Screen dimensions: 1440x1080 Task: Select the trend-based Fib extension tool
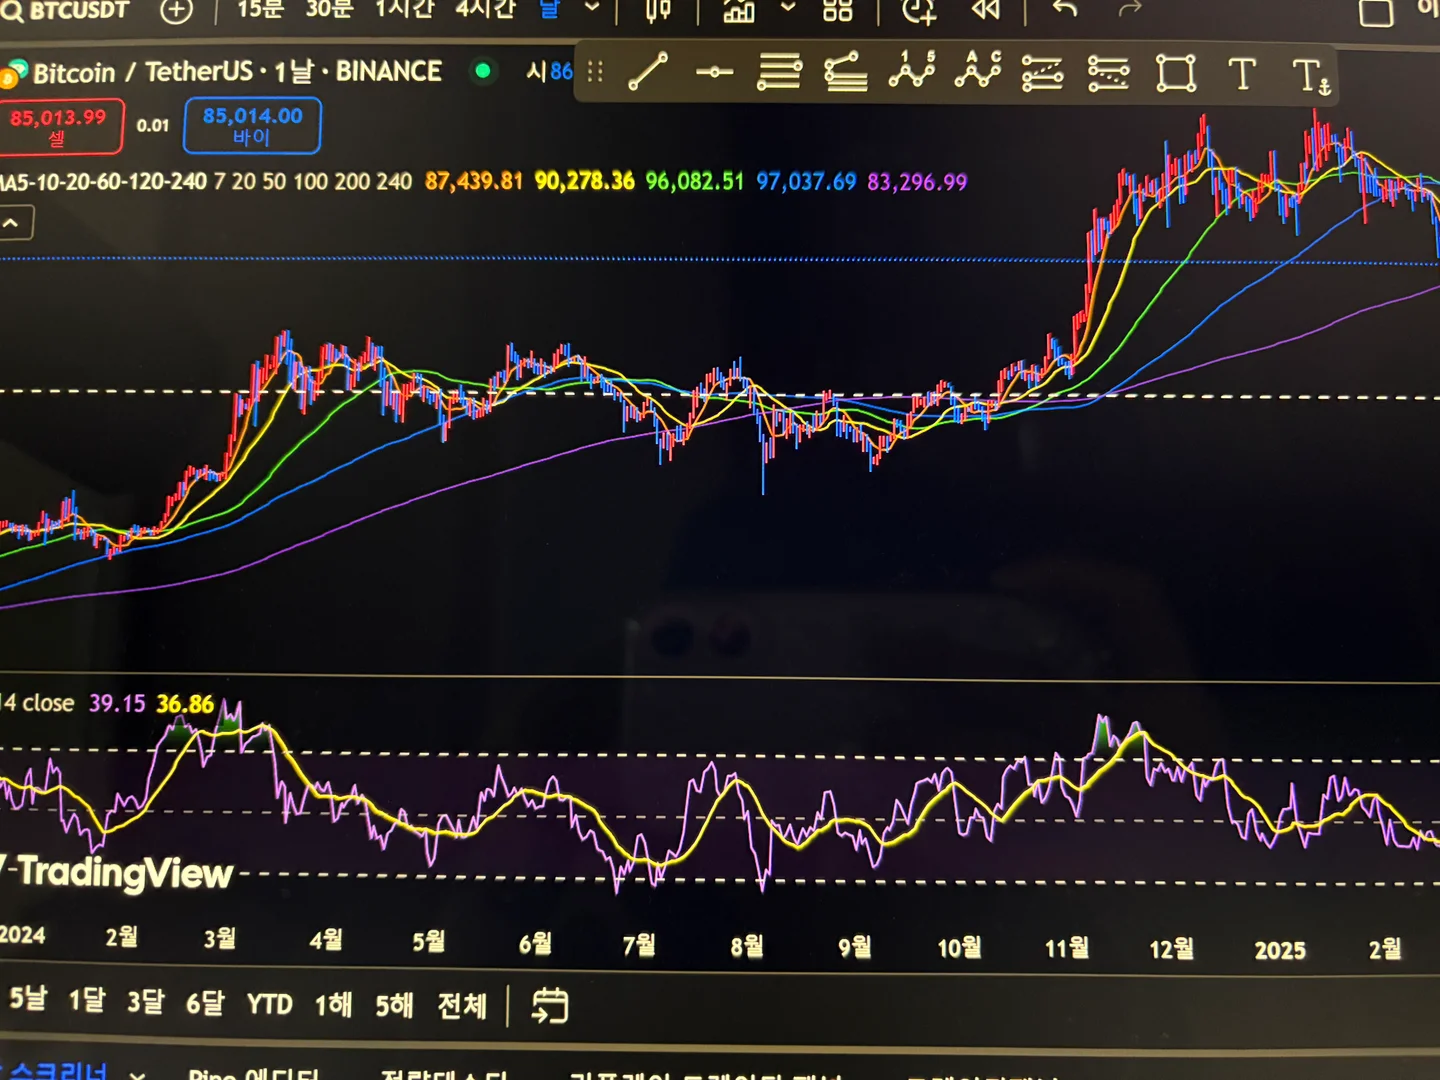tap(846, 73)
